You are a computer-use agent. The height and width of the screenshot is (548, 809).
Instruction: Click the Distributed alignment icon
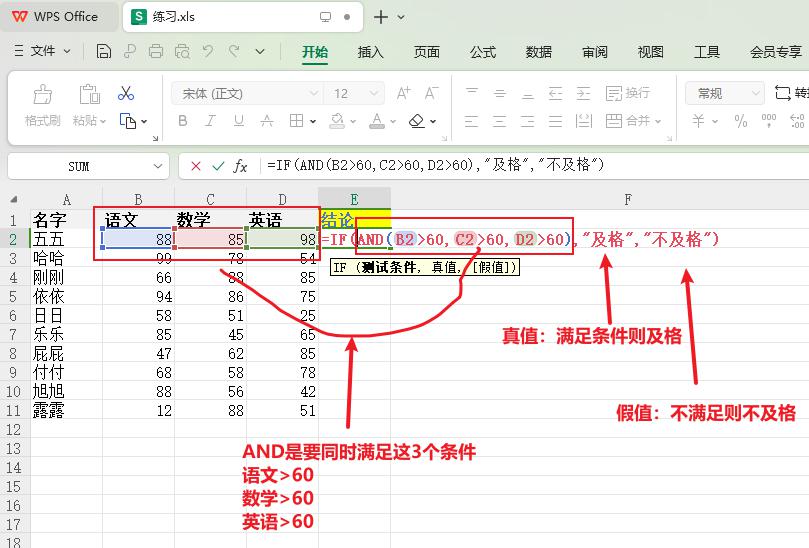point(584,121)
